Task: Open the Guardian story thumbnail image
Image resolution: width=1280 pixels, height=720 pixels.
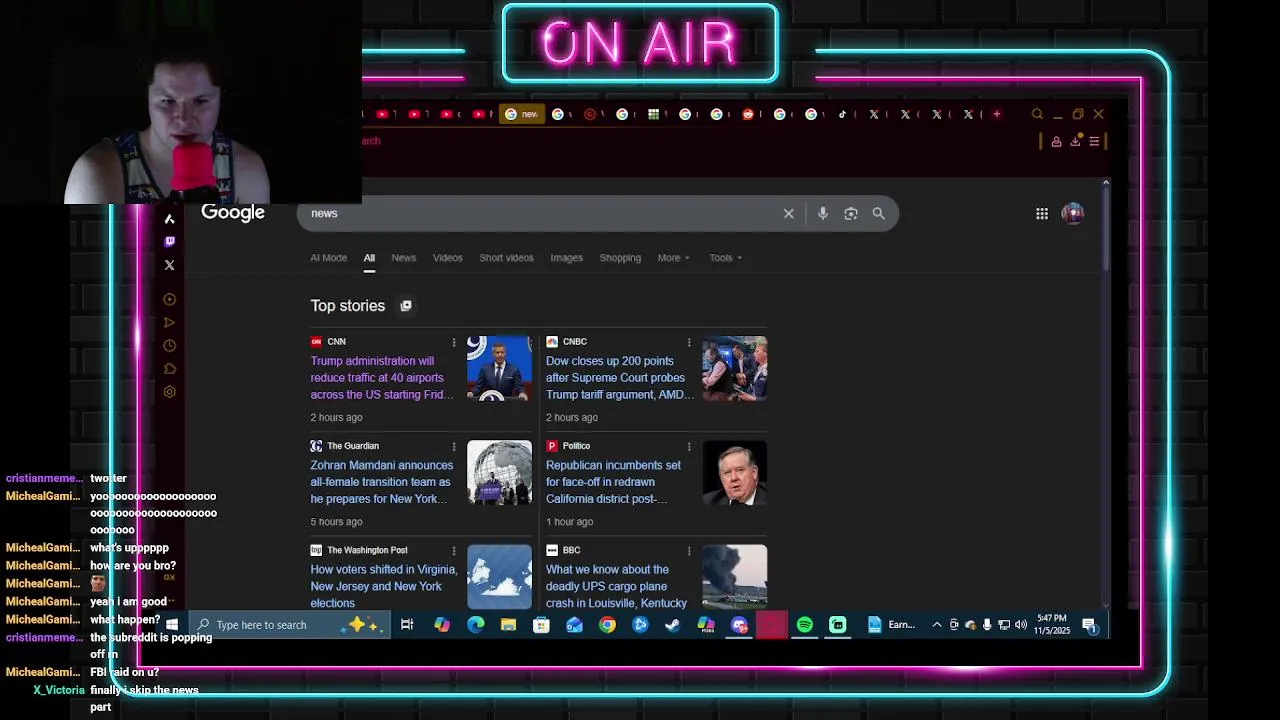Action: [x=499, y=473]
